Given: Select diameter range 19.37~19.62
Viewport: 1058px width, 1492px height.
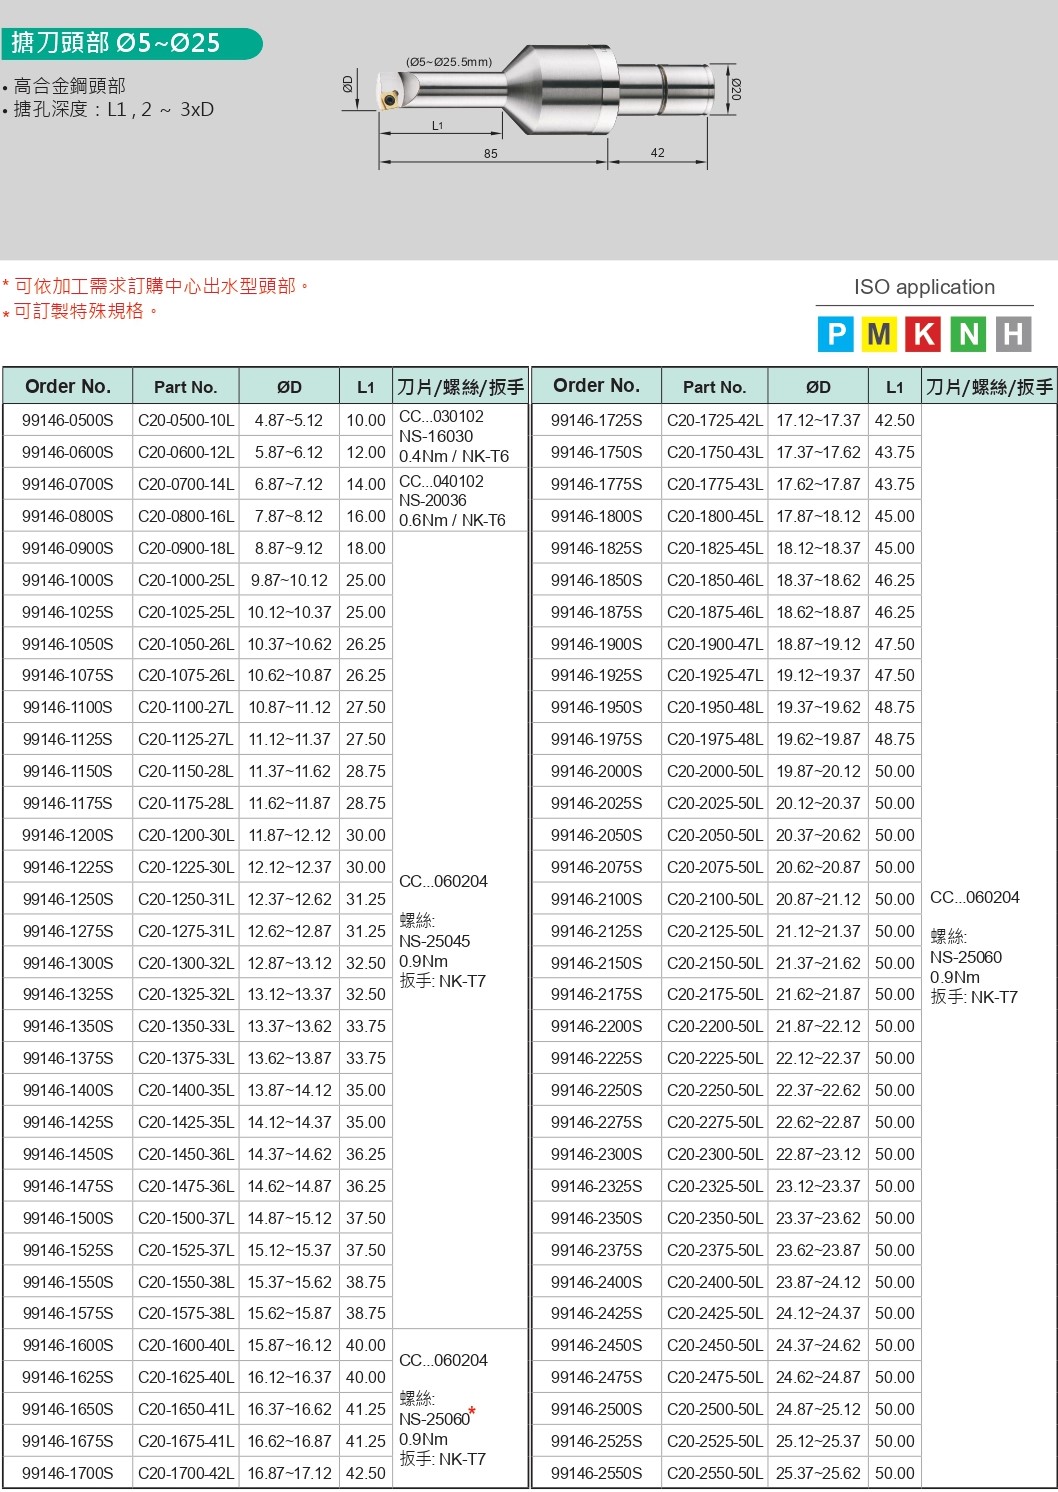Looking at the screenshot, I should point(818,707).
